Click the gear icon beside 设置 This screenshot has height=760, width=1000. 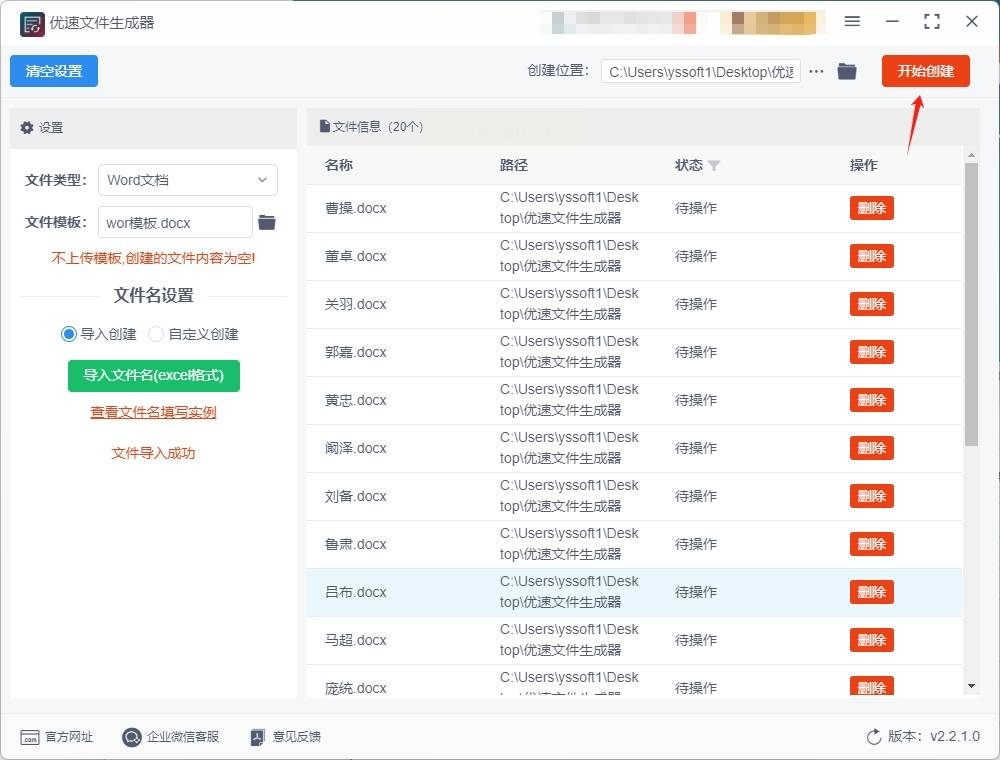(27, 128)
